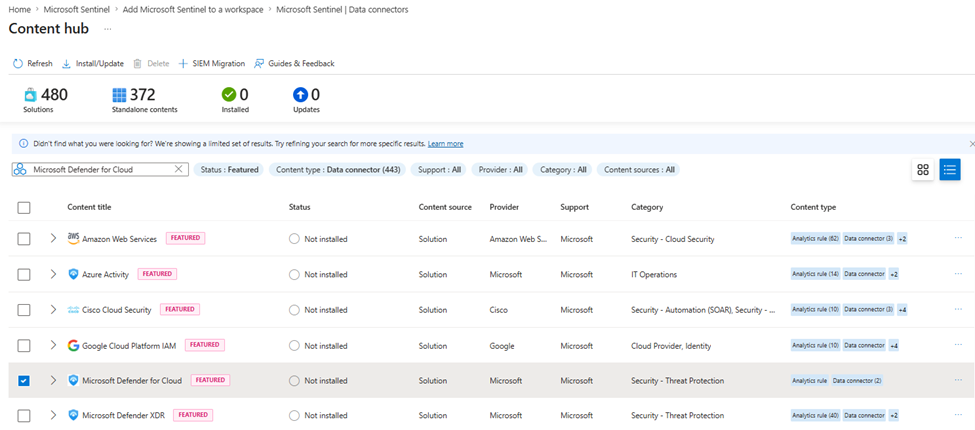Open Add Microsoft Sentinel to a workspace breadcrumb

click(193, 10)
